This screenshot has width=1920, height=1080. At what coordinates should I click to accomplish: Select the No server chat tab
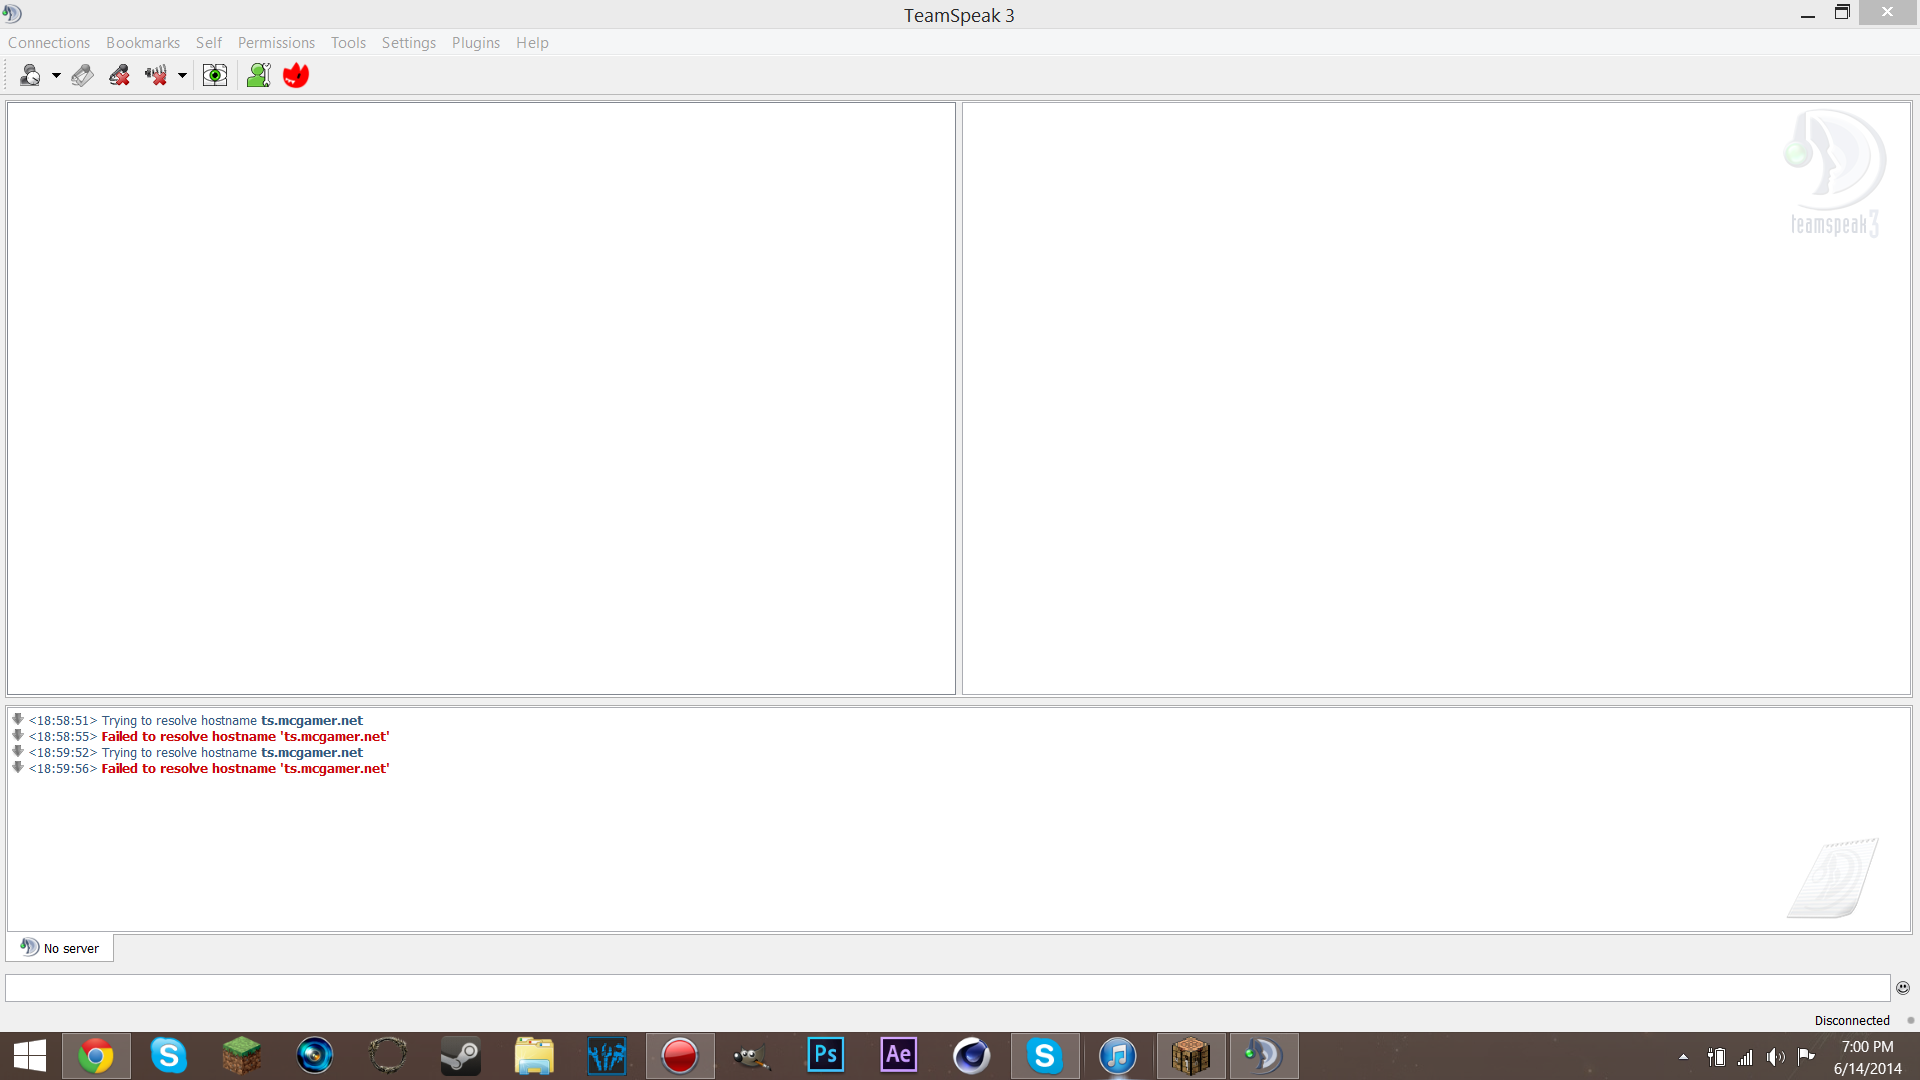[60, 948]
